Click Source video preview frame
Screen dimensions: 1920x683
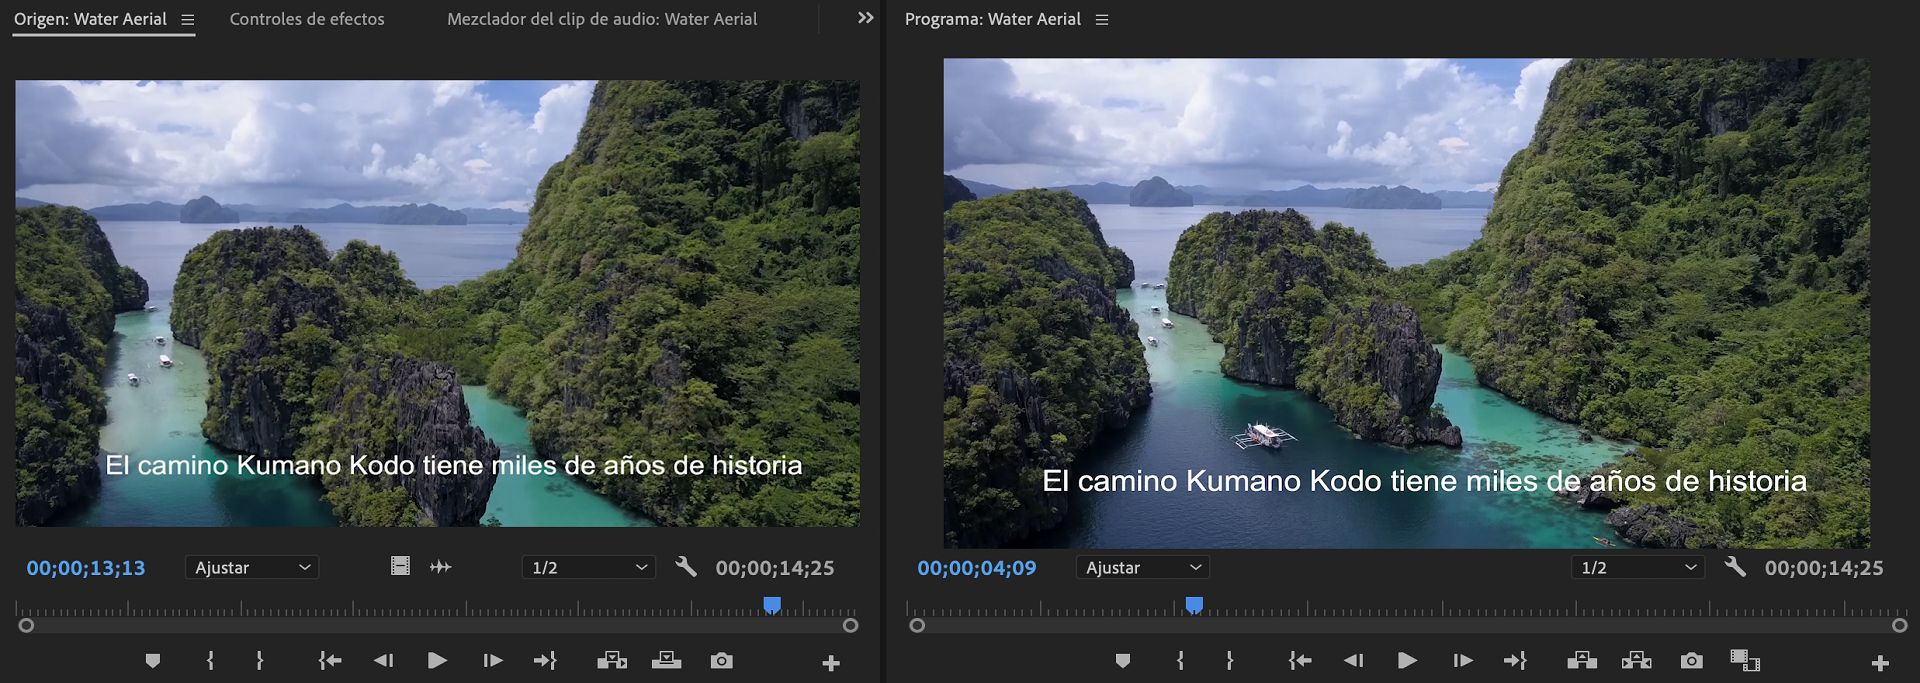tap(437, 303)
